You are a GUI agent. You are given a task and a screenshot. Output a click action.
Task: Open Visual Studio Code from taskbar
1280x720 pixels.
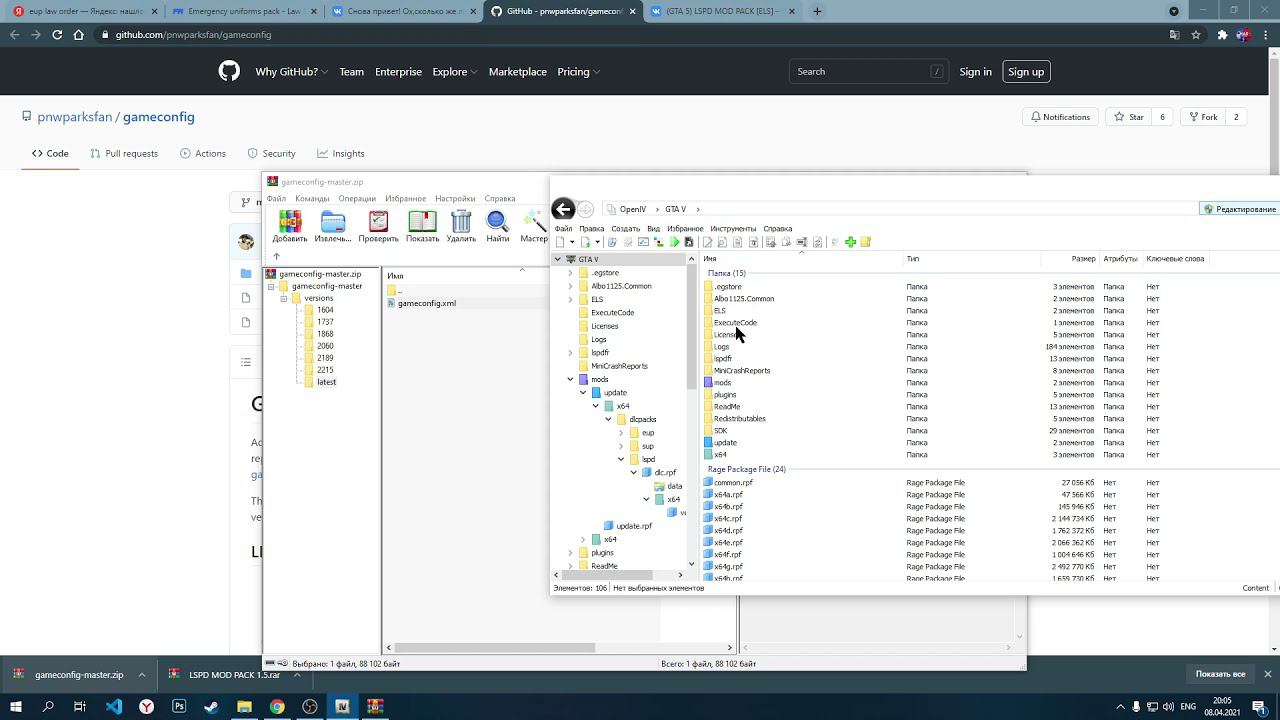tap(114, 706)
